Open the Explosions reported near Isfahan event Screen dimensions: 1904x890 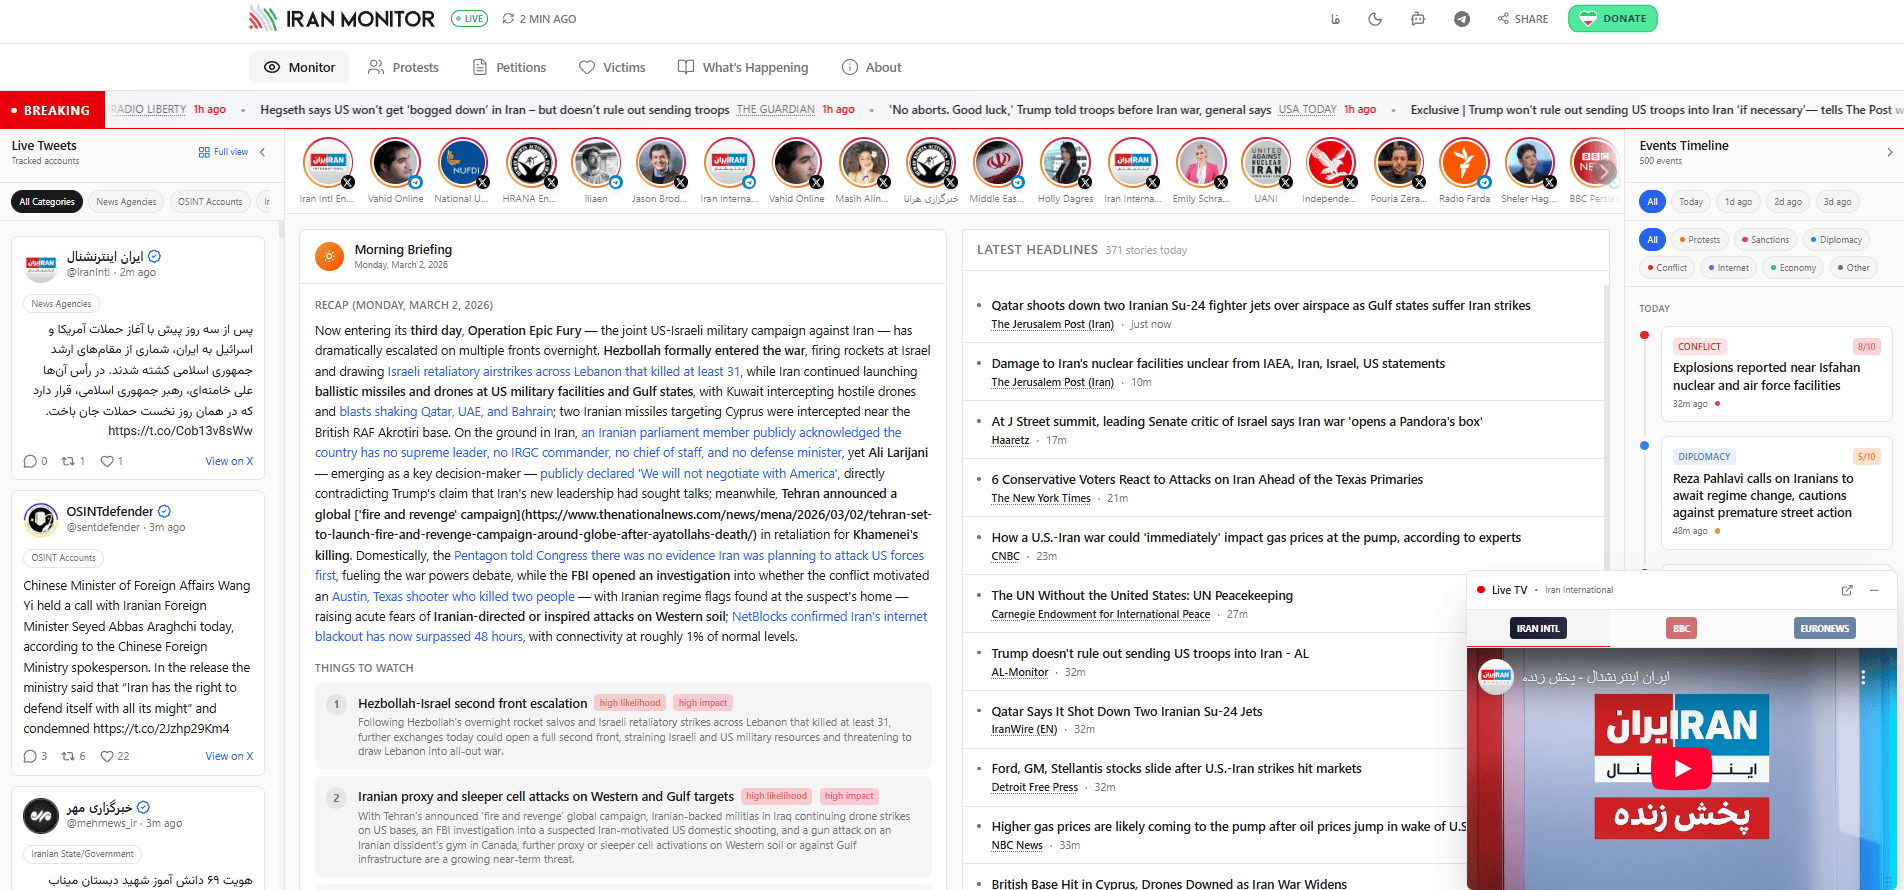(x=1776, y=374)
